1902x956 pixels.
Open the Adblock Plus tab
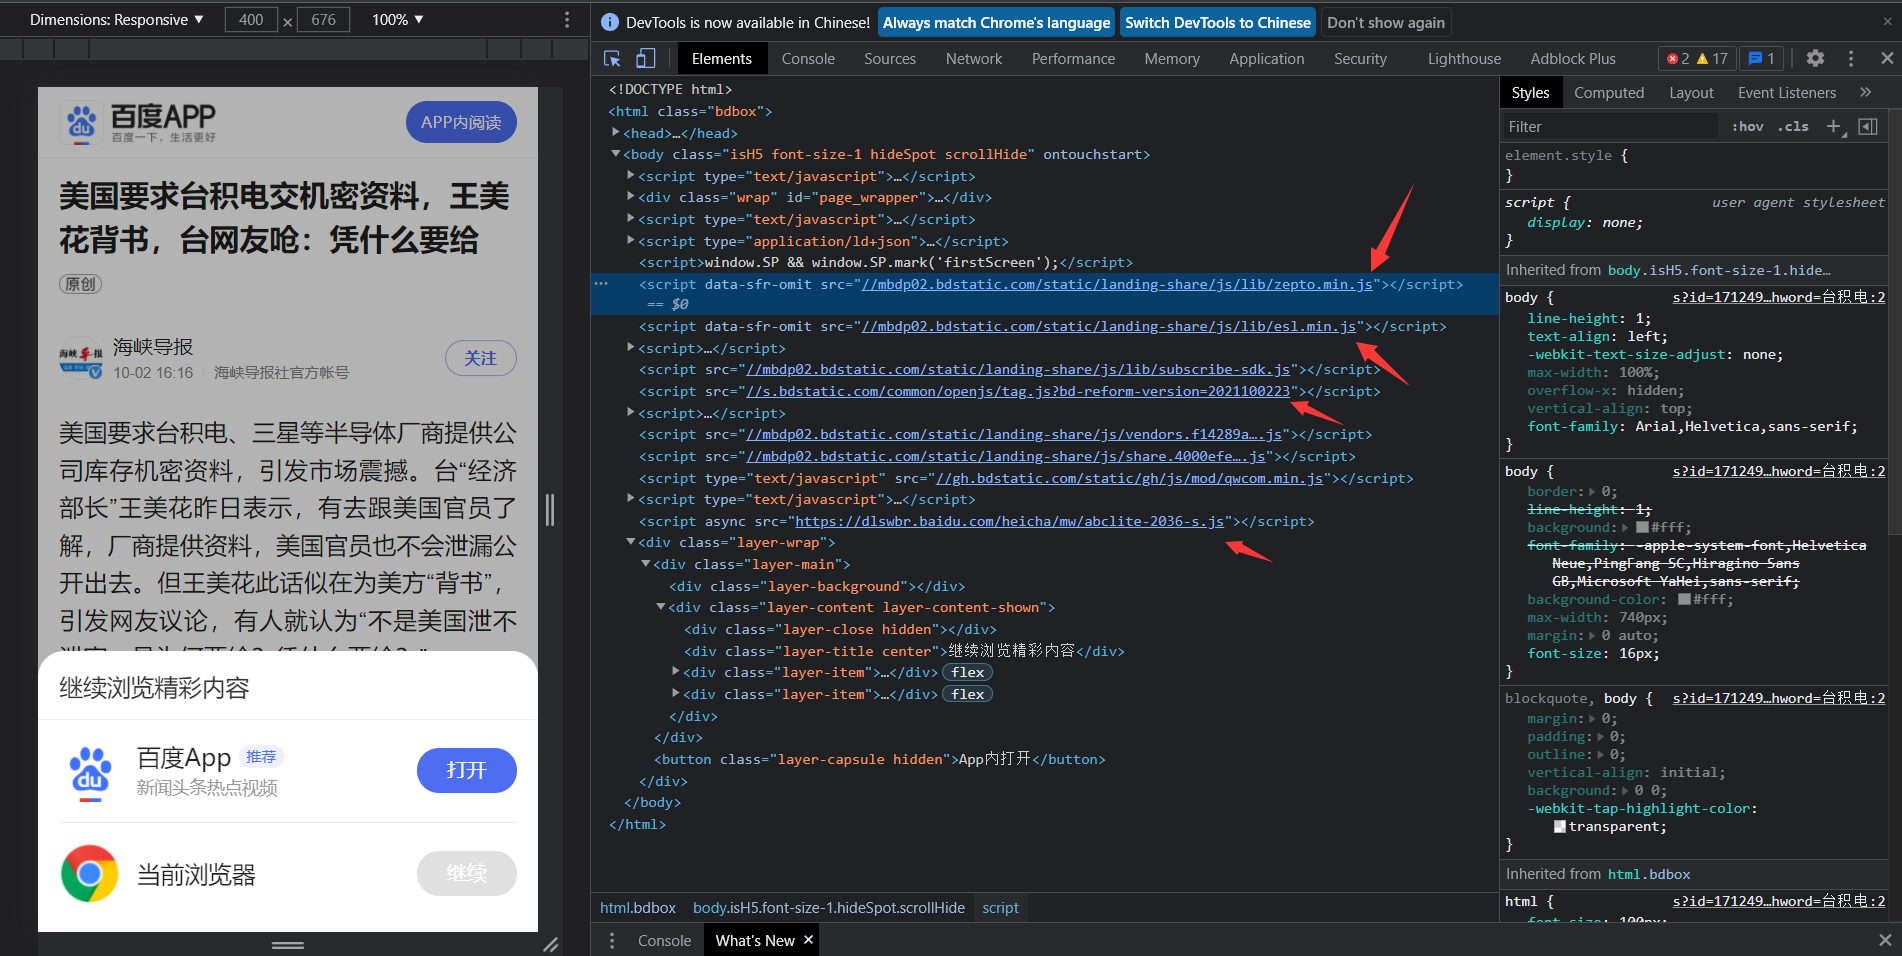point(1573,59)
